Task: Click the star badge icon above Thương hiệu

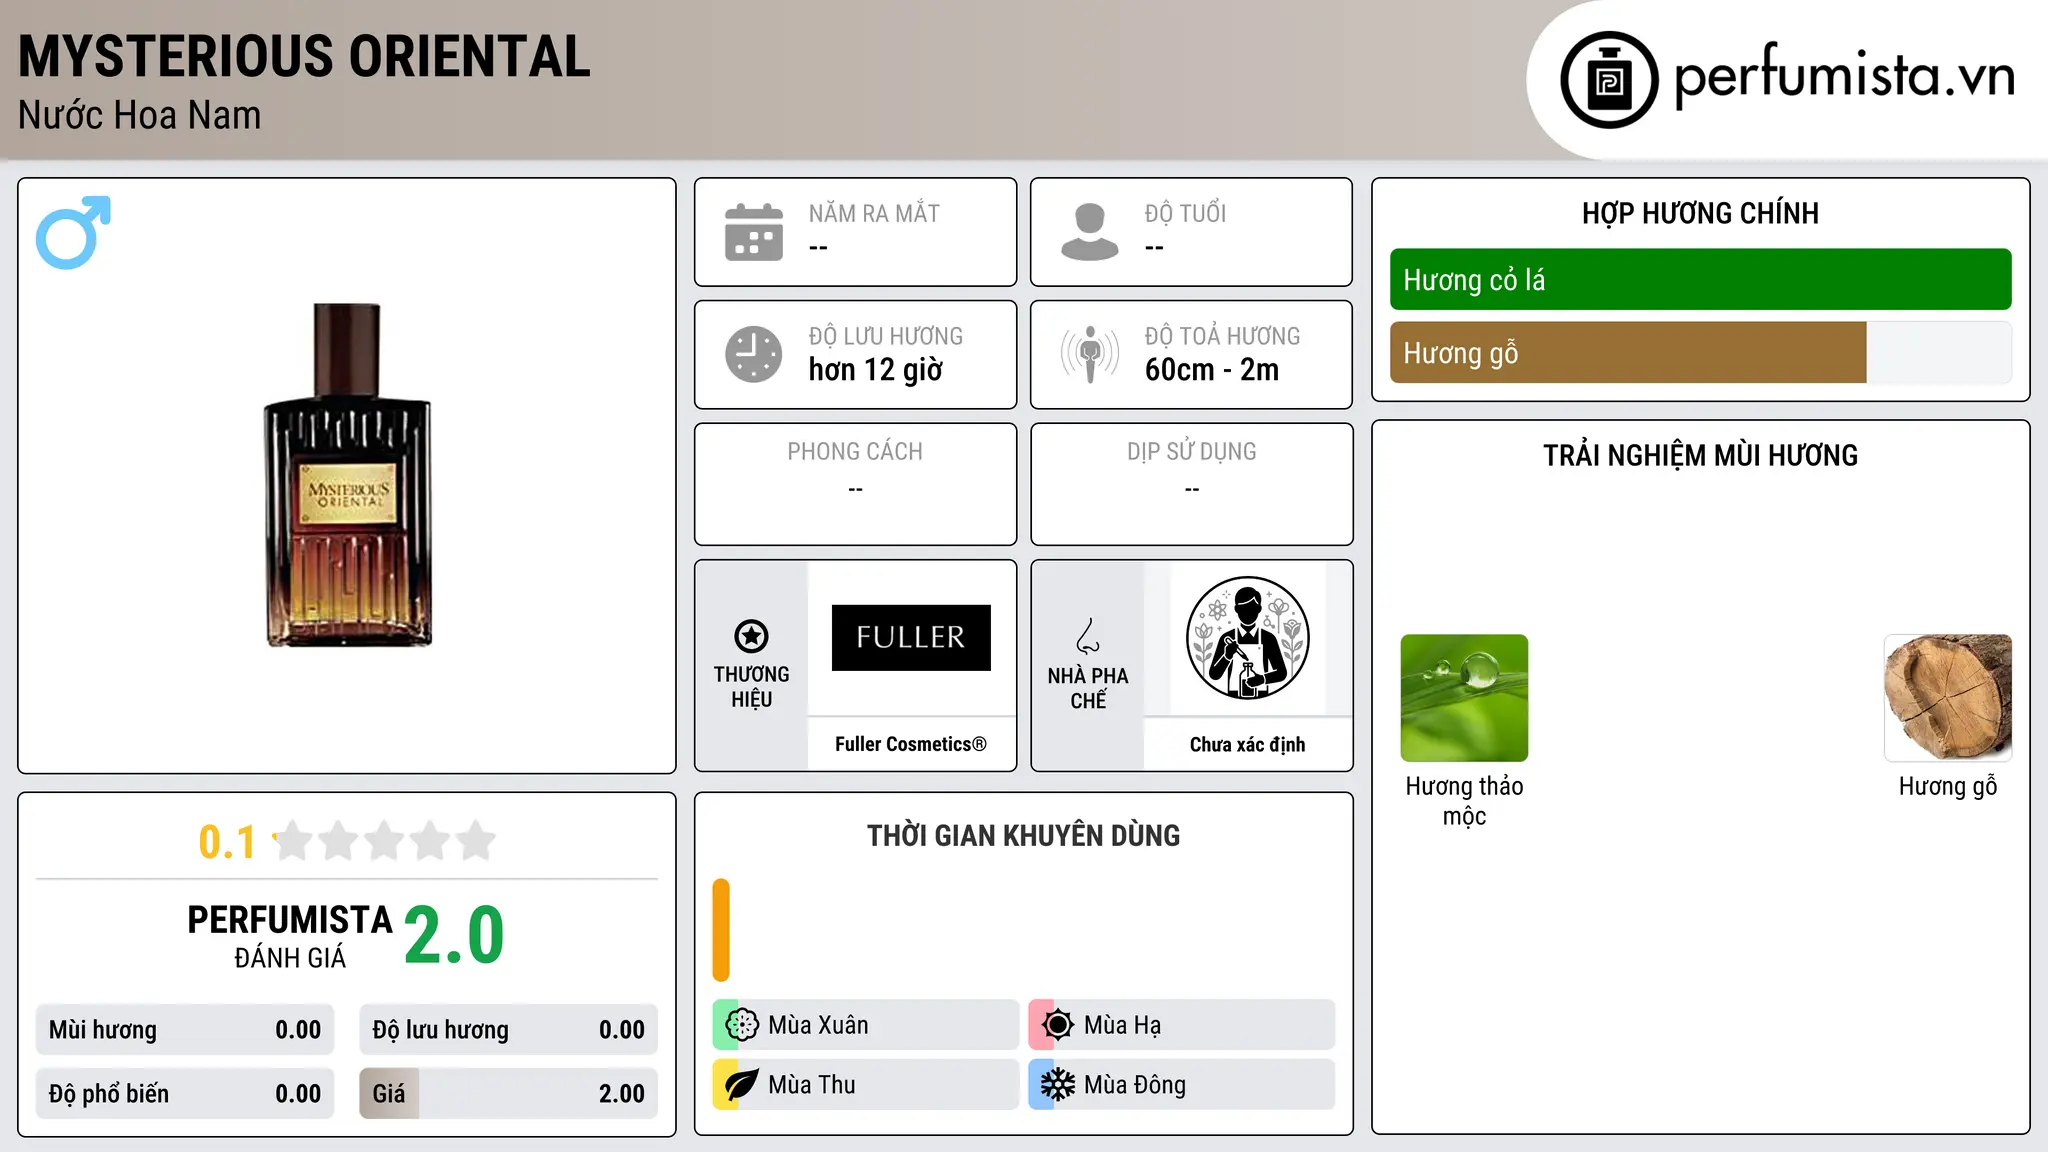Action: click(751, 636)
